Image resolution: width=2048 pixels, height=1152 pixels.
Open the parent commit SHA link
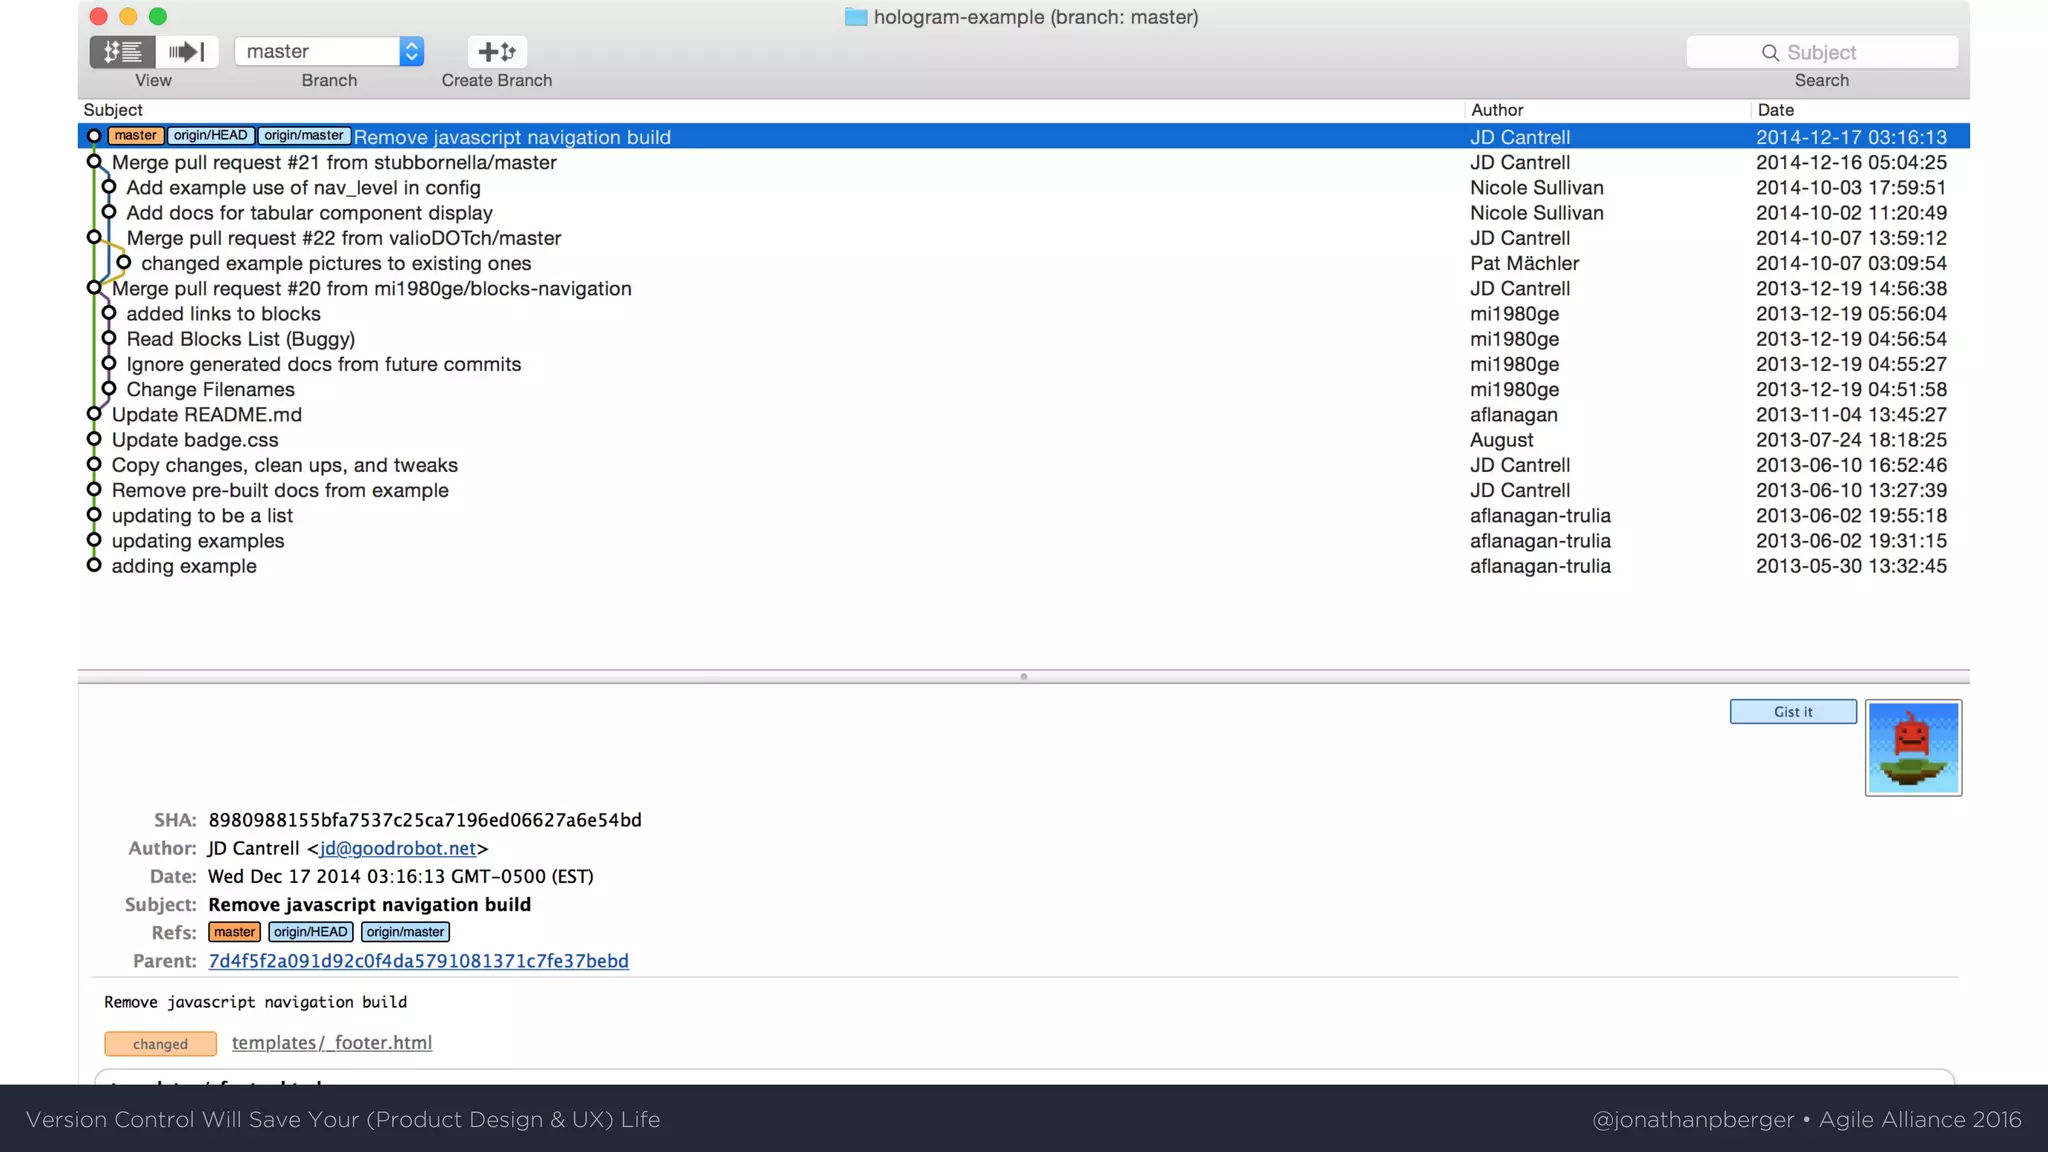coord(418,961)
